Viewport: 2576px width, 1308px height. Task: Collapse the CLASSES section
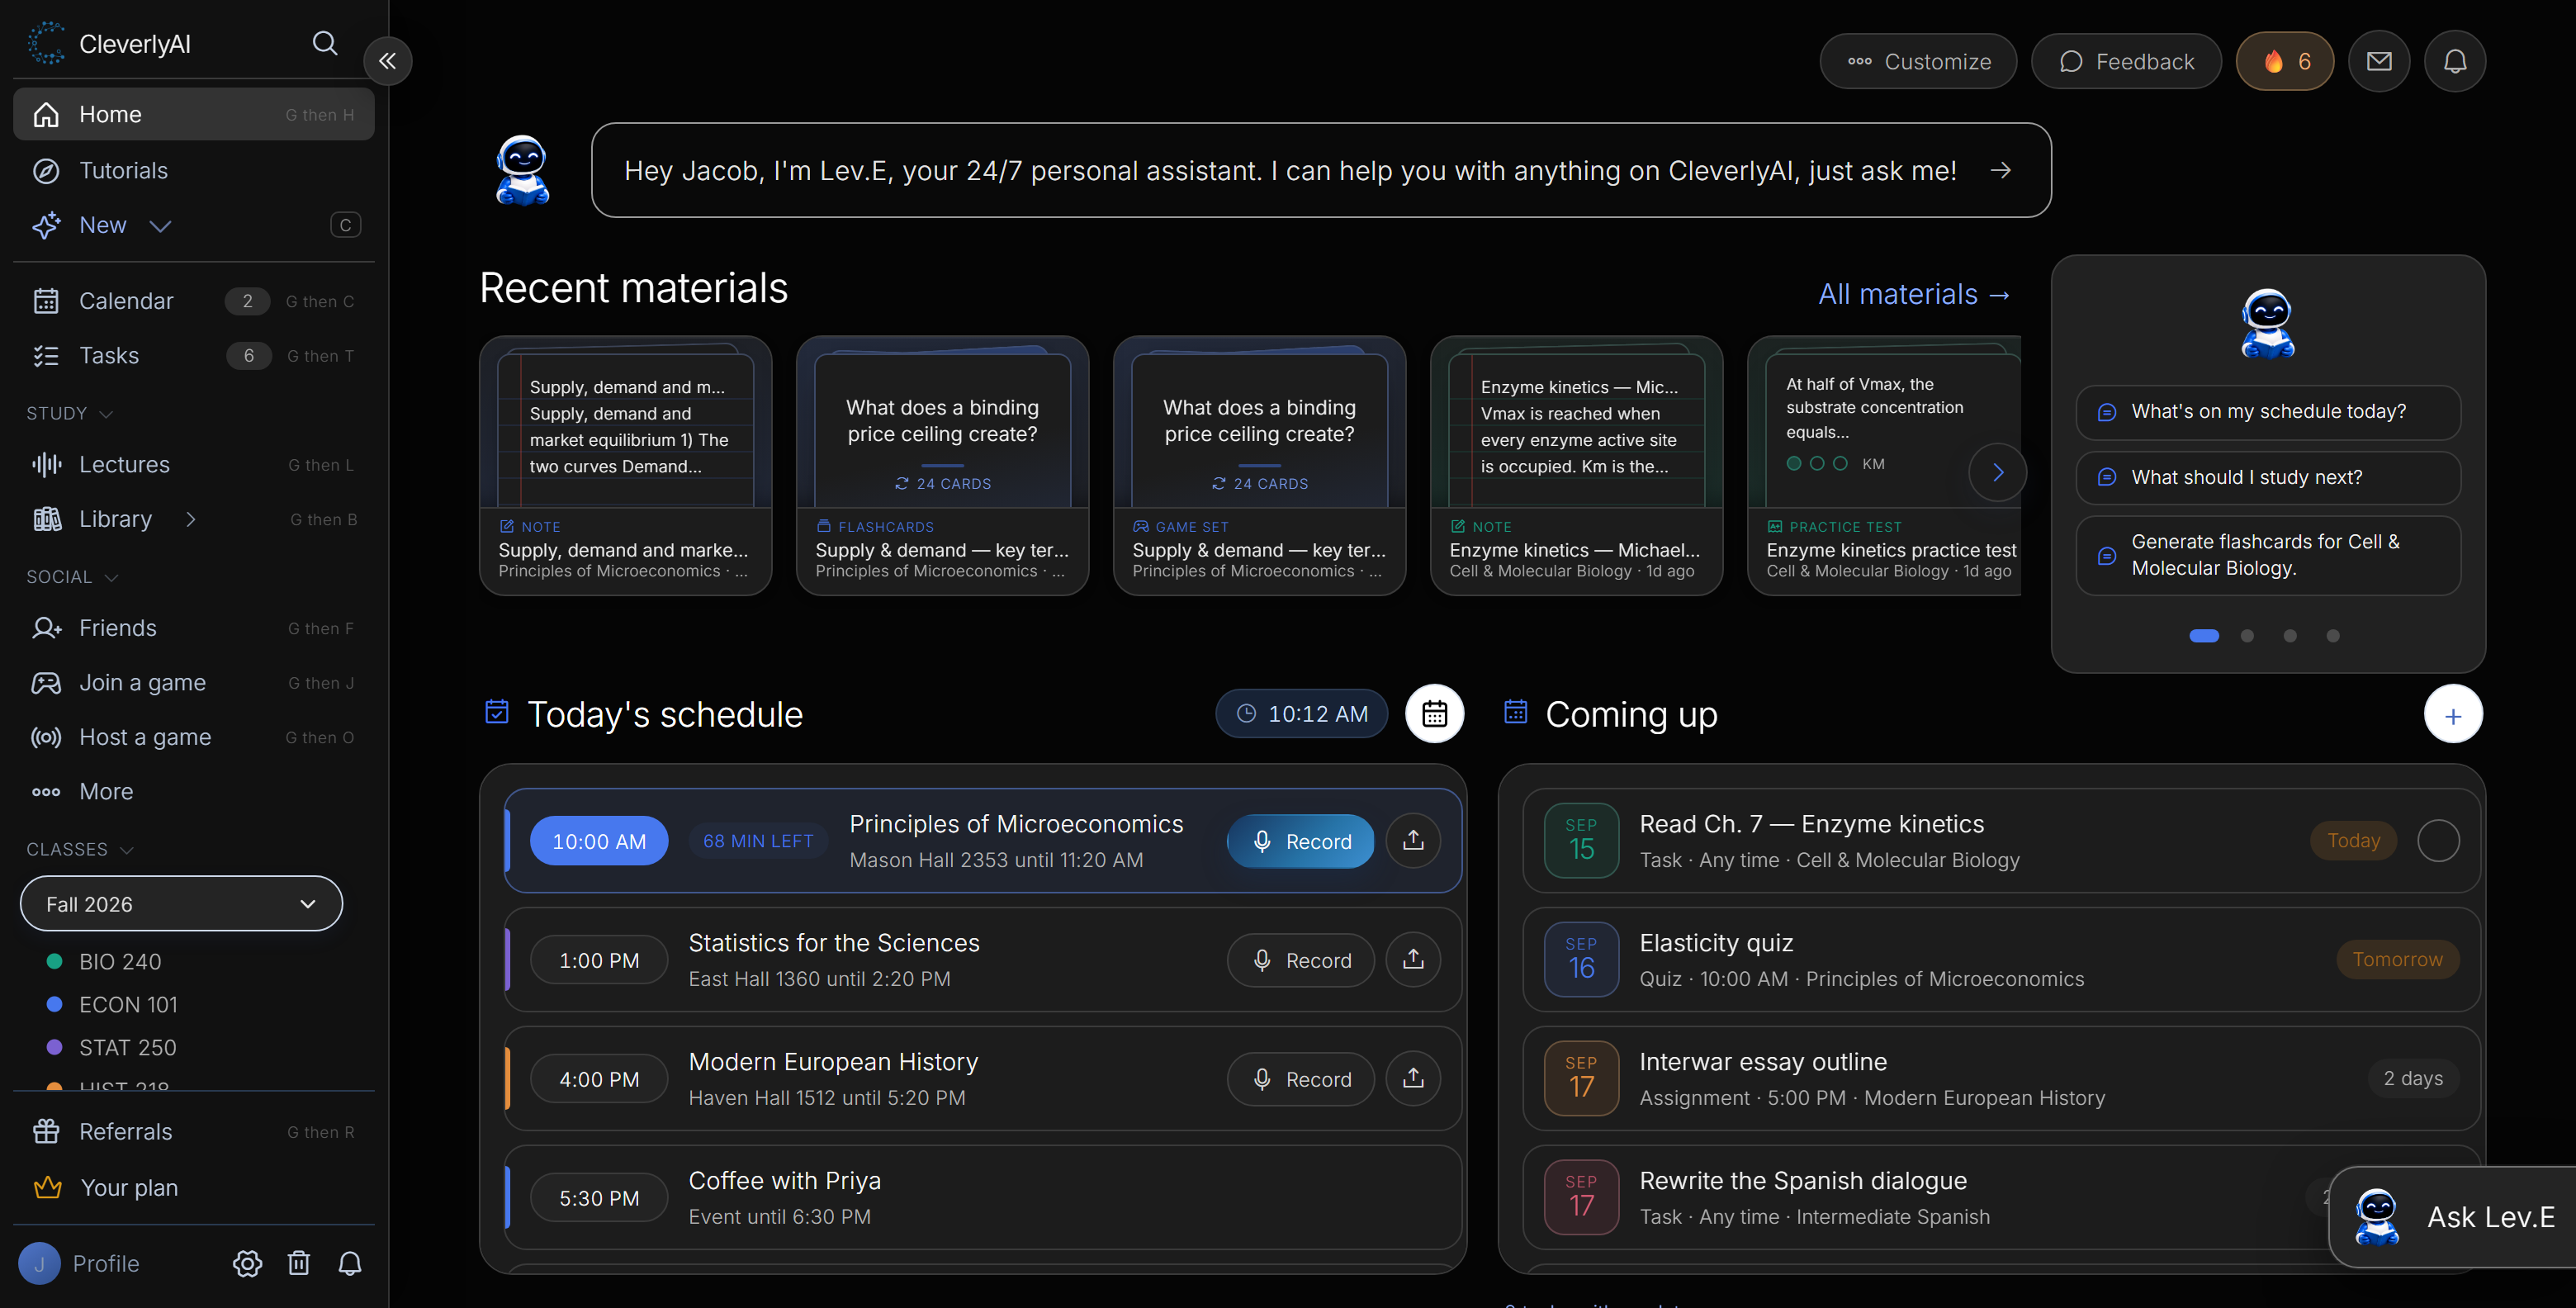(x=80, y=849)
